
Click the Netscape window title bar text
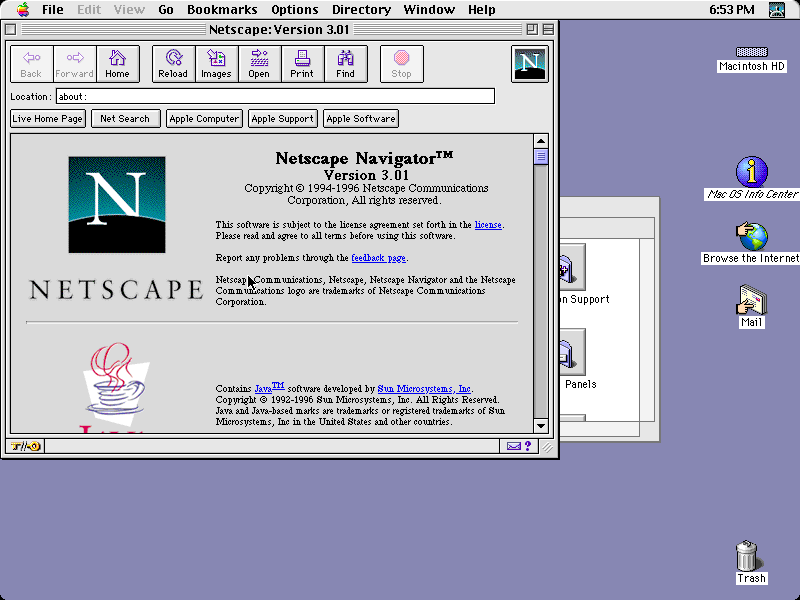[279, 30]
